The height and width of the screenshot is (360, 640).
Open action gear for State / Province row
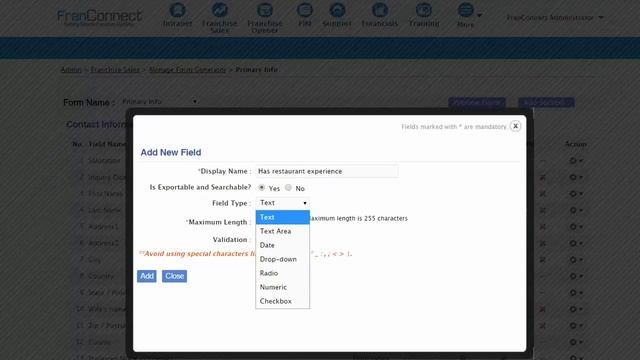pyautogui.click(x=576, y=293)
